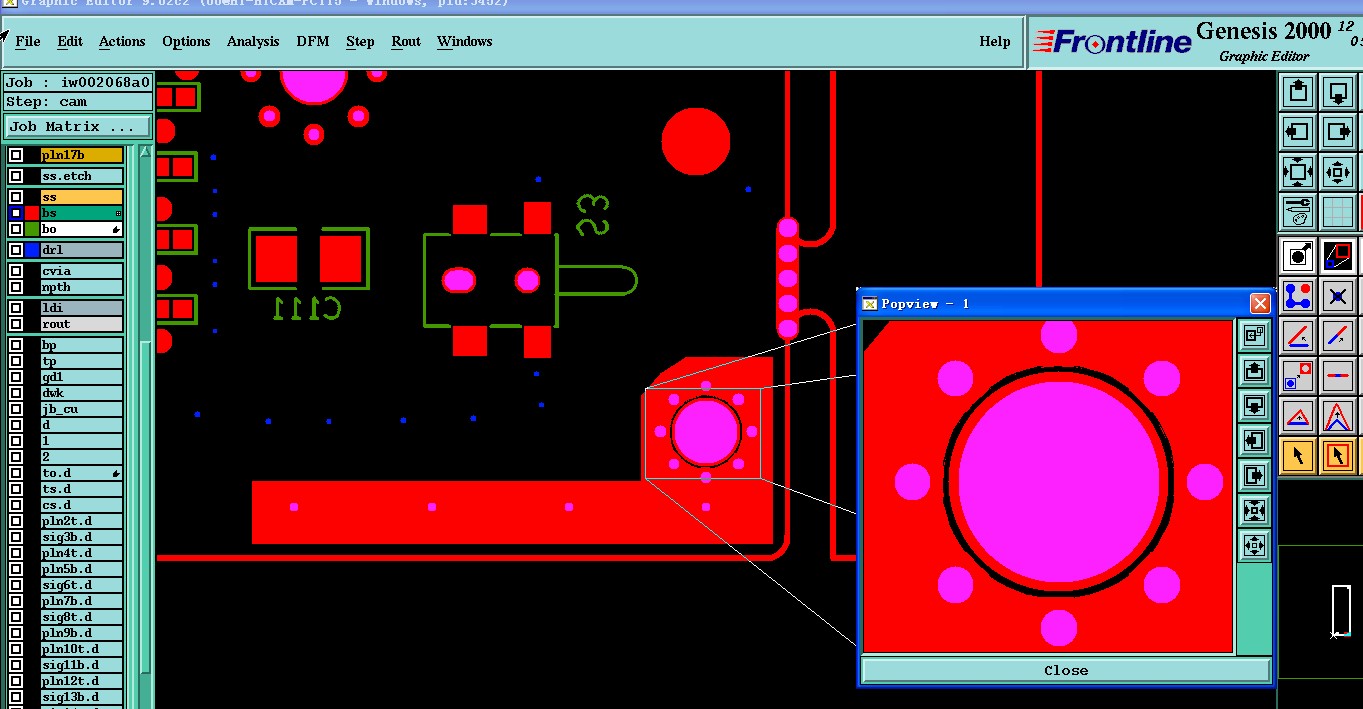Select the cs.d layer name

tap(82, 505)
